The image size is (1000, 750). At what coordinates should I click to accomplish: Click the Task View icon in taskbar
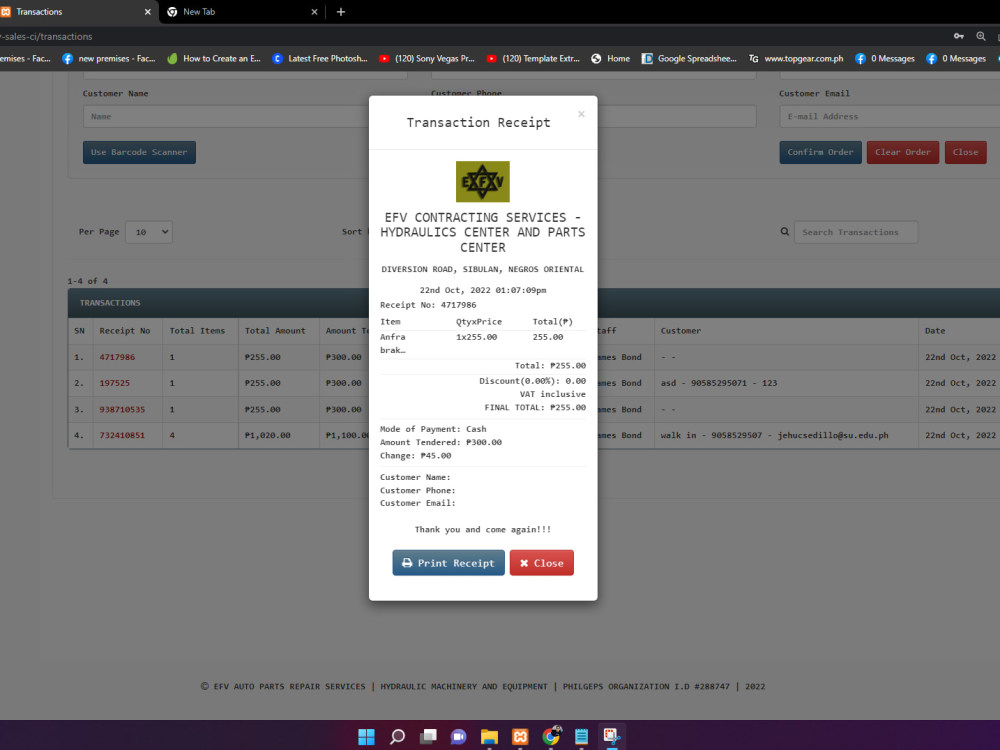tap(428, 737)
